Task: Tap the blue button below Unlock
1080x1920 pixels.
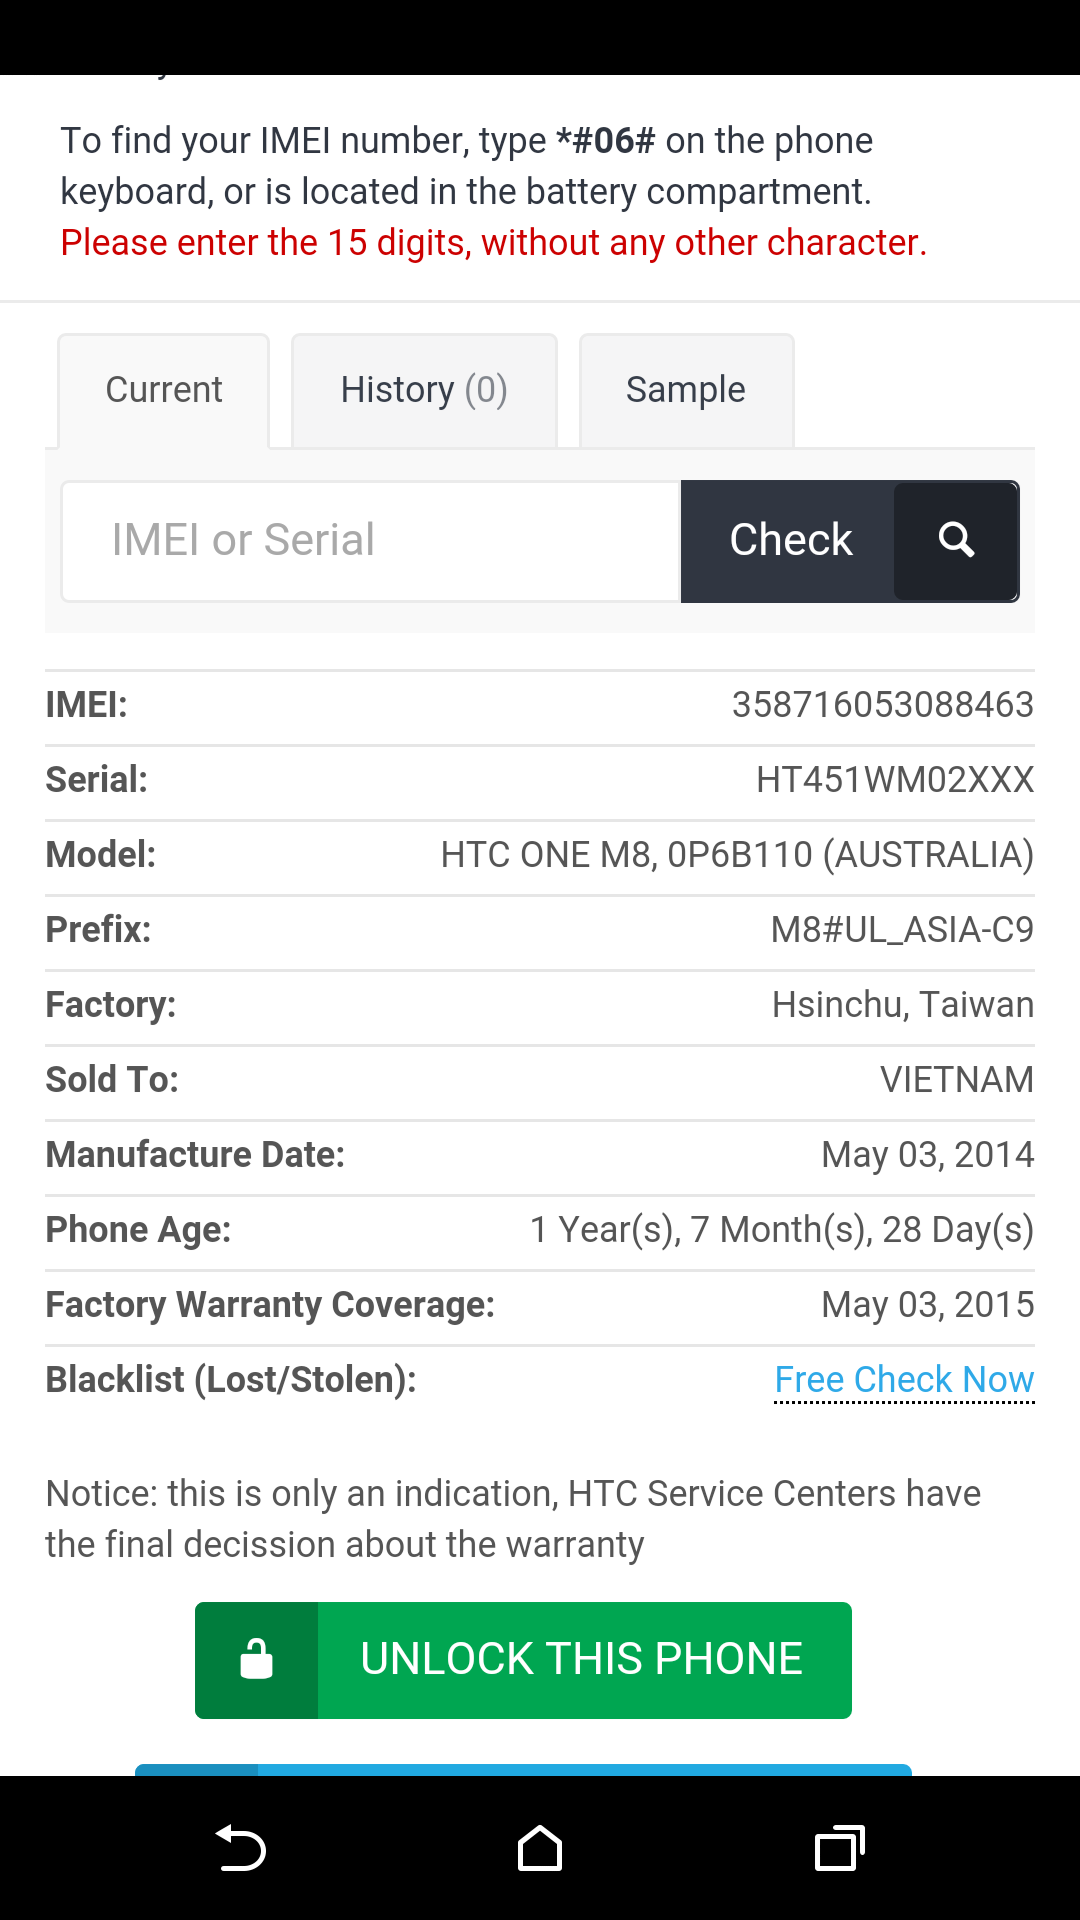Action: [x=523, y=1770]
